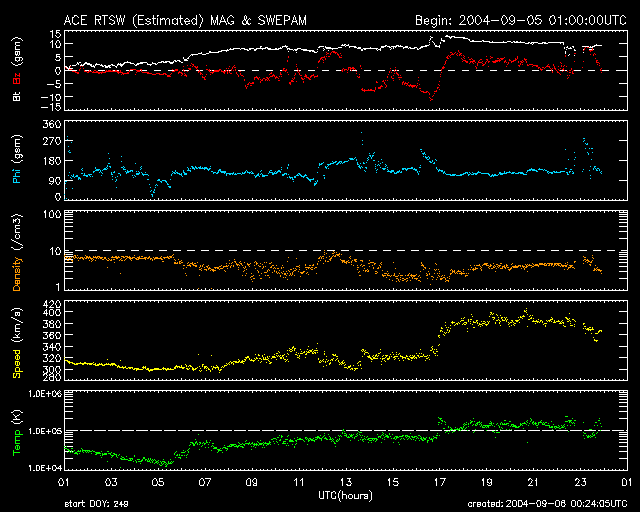Click the '320' tick on Speed axis
The height and width of the screenshot is (512, 640).
pos(52,358)
